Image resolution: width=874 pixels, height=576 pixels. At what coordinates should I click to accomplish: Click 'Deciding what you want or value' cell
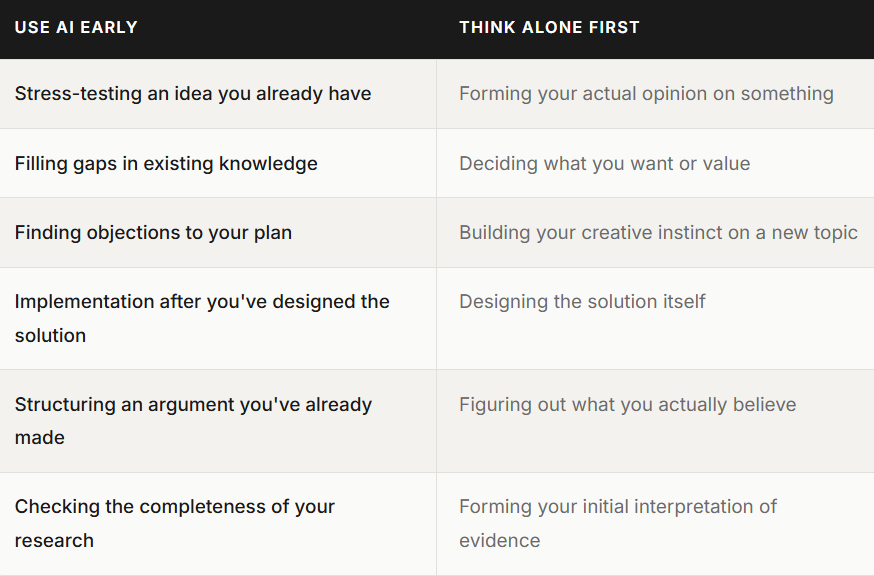coord(656,163)
